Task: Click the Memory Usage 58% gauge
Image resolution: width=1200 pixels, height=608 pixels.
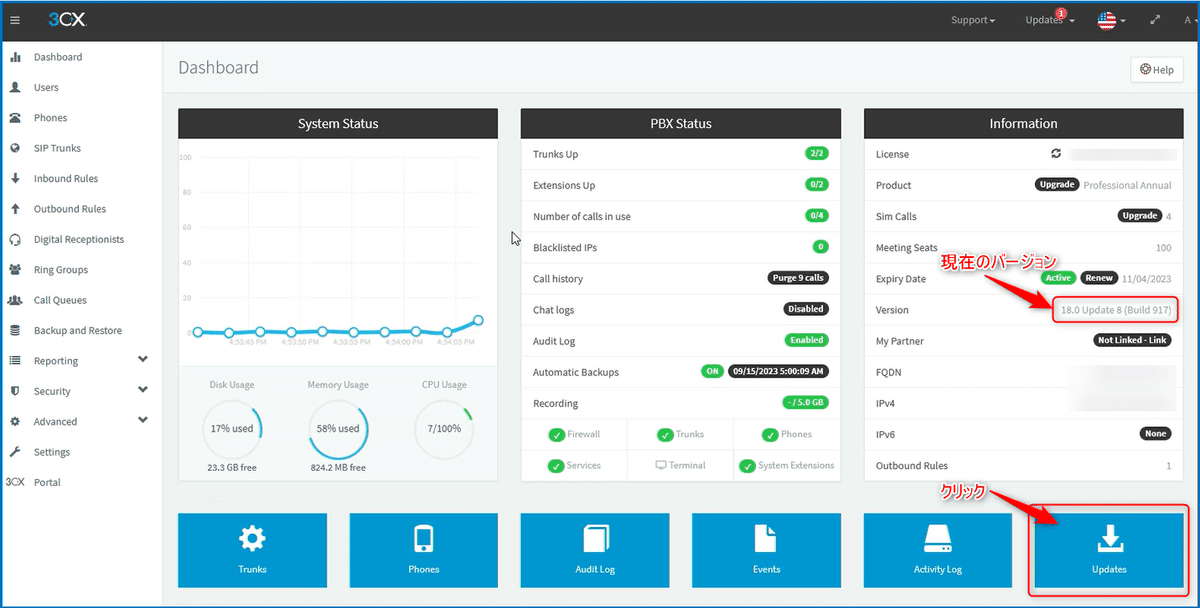Action: click(337, 428)
